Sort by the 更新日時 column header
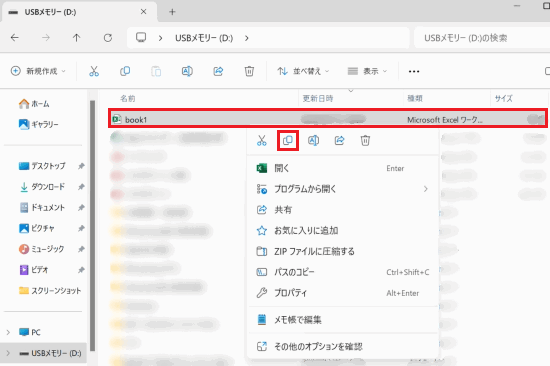This screenshot has width=550, height=366. pos(318,99)
